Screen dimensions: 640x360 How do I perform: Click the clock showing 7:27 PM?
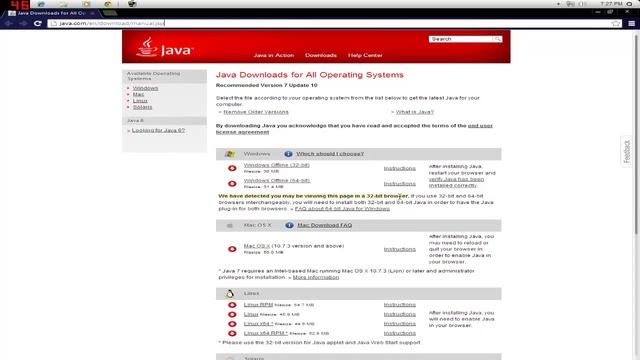tap(611, 4)
